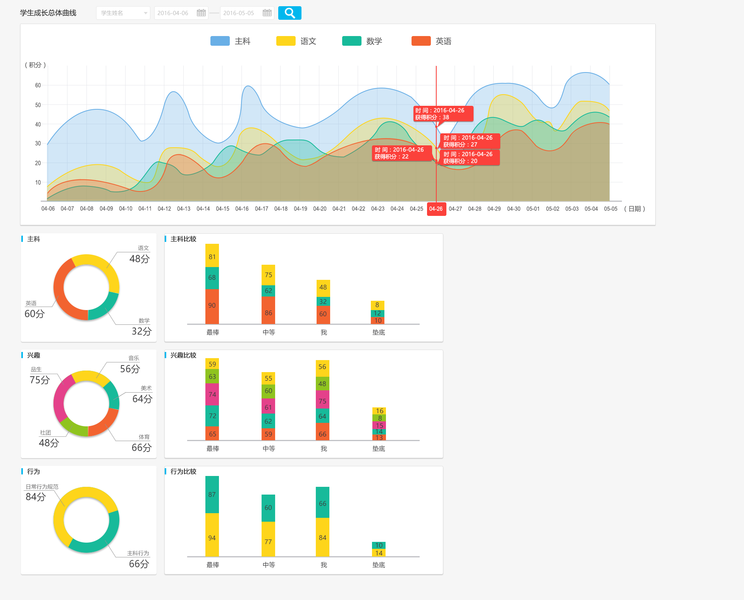Select the 77 yellow segment in 行为比较 中等 bar
Screen dimensions: 744x600
pyautogui.click(x=269, y=539)
